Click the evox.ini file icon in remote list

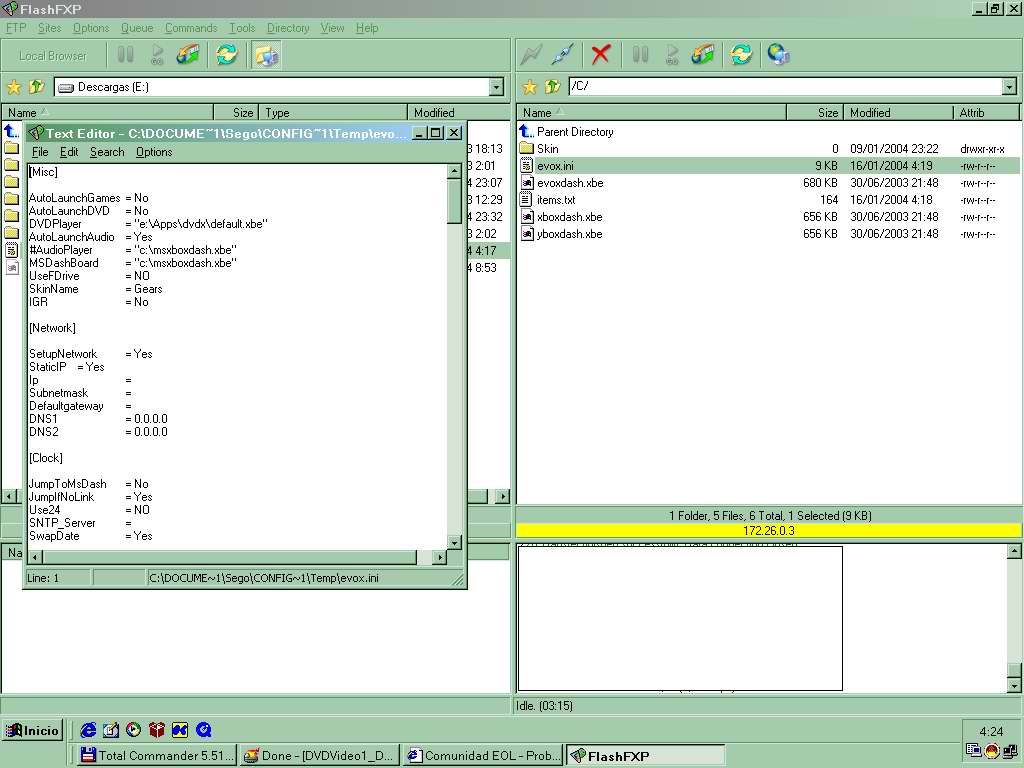(x=526, y=166)
